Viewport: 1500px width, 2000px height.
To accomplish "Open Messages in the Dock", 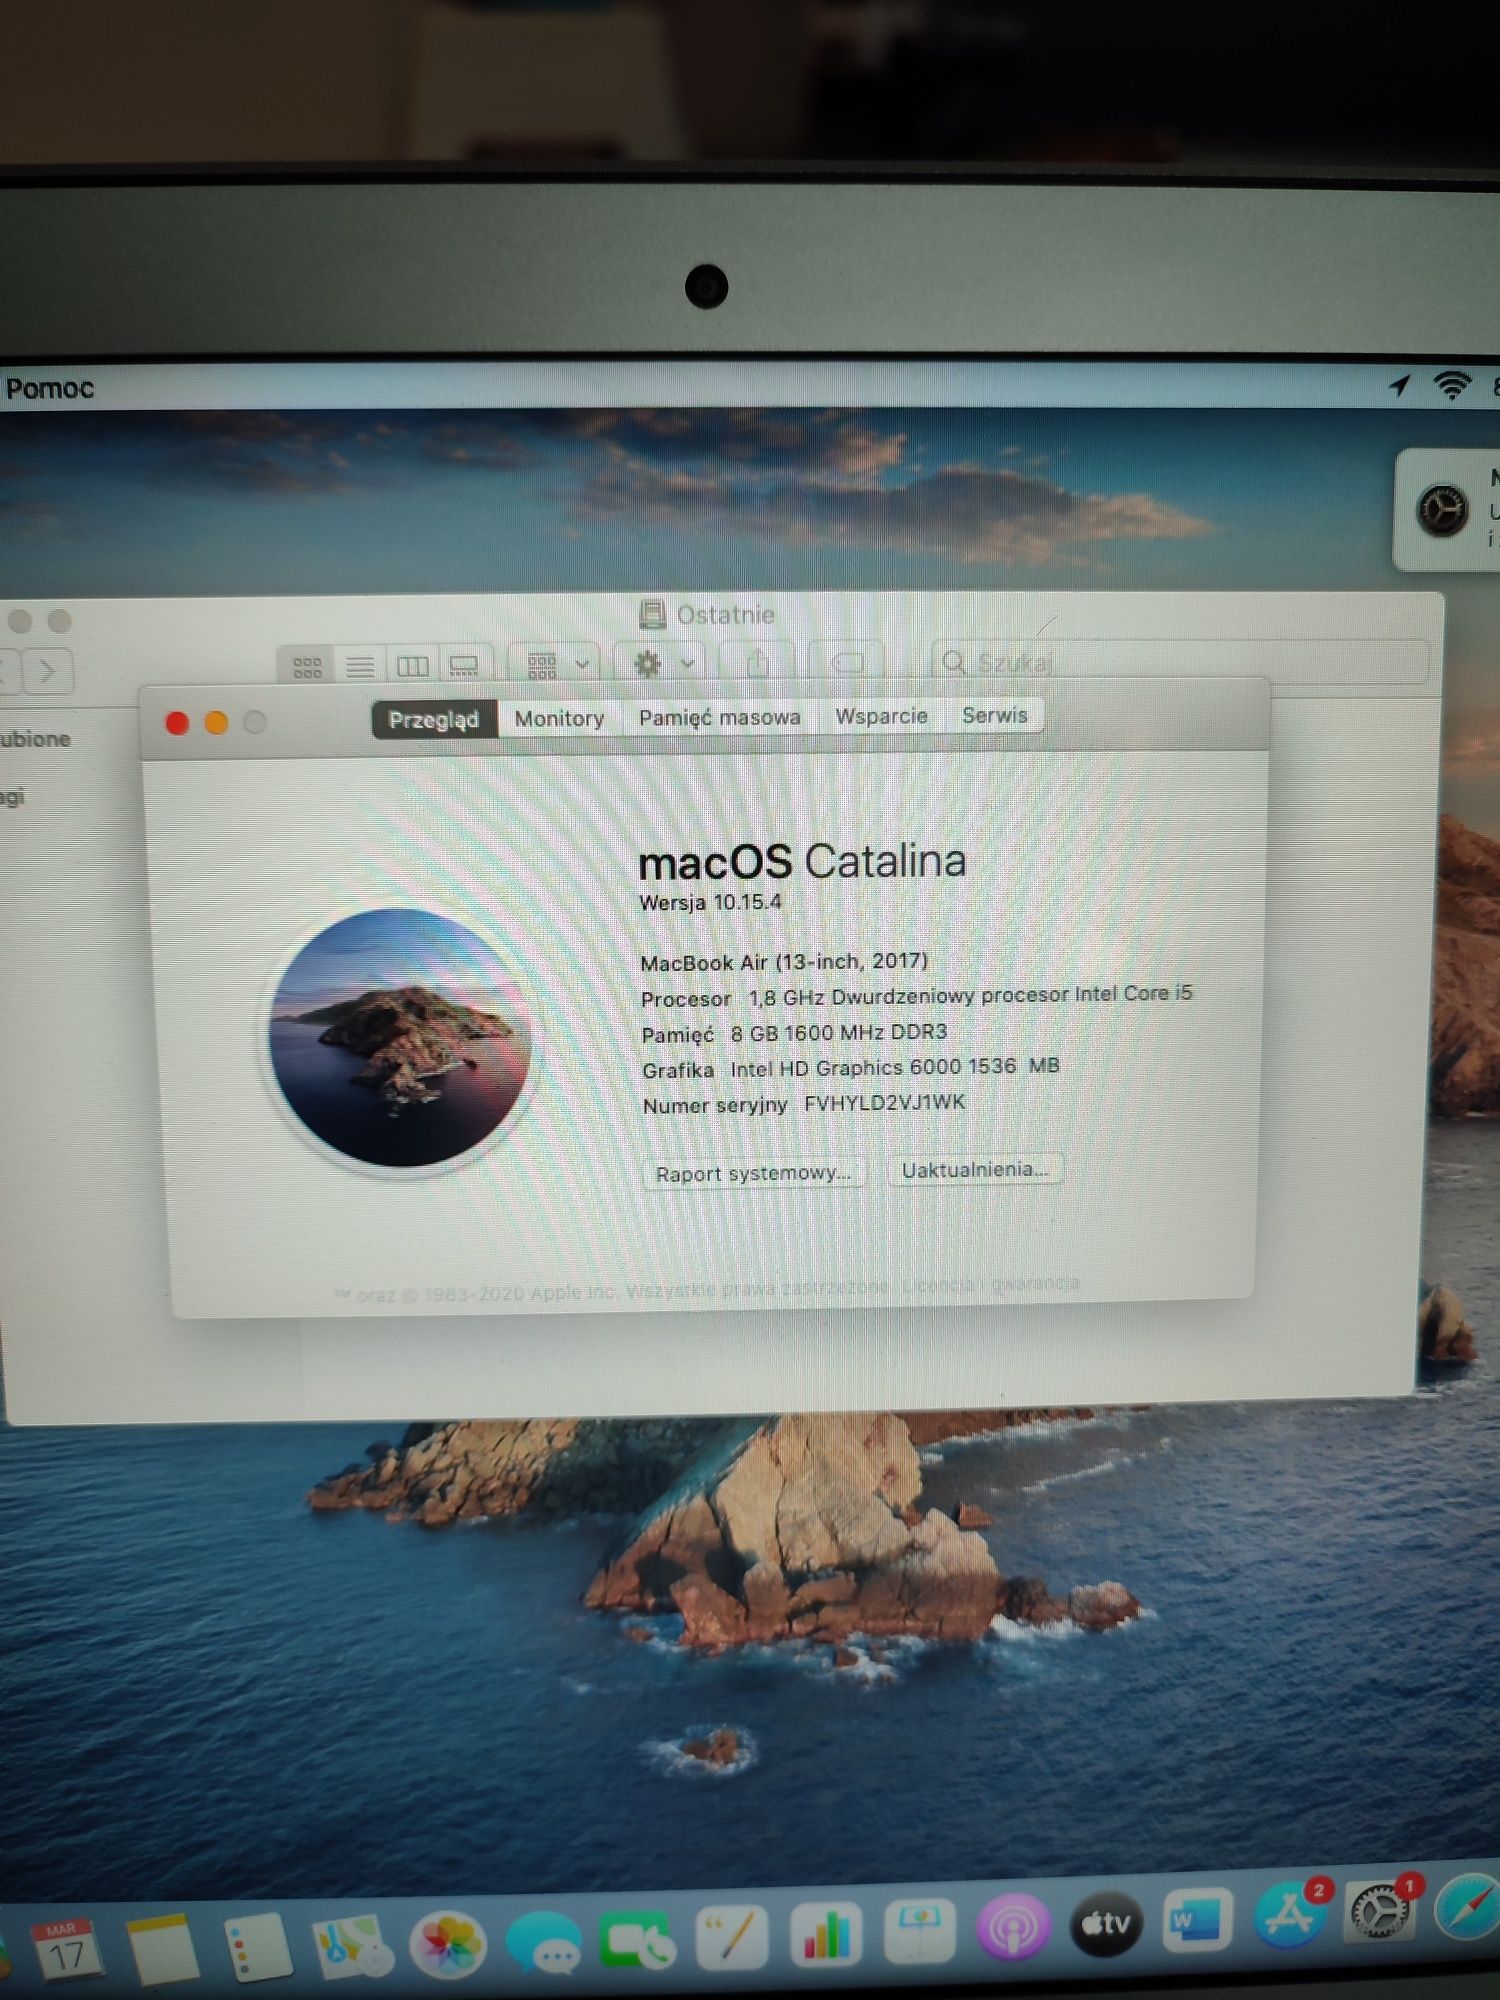I will [x=543, y=1942].
